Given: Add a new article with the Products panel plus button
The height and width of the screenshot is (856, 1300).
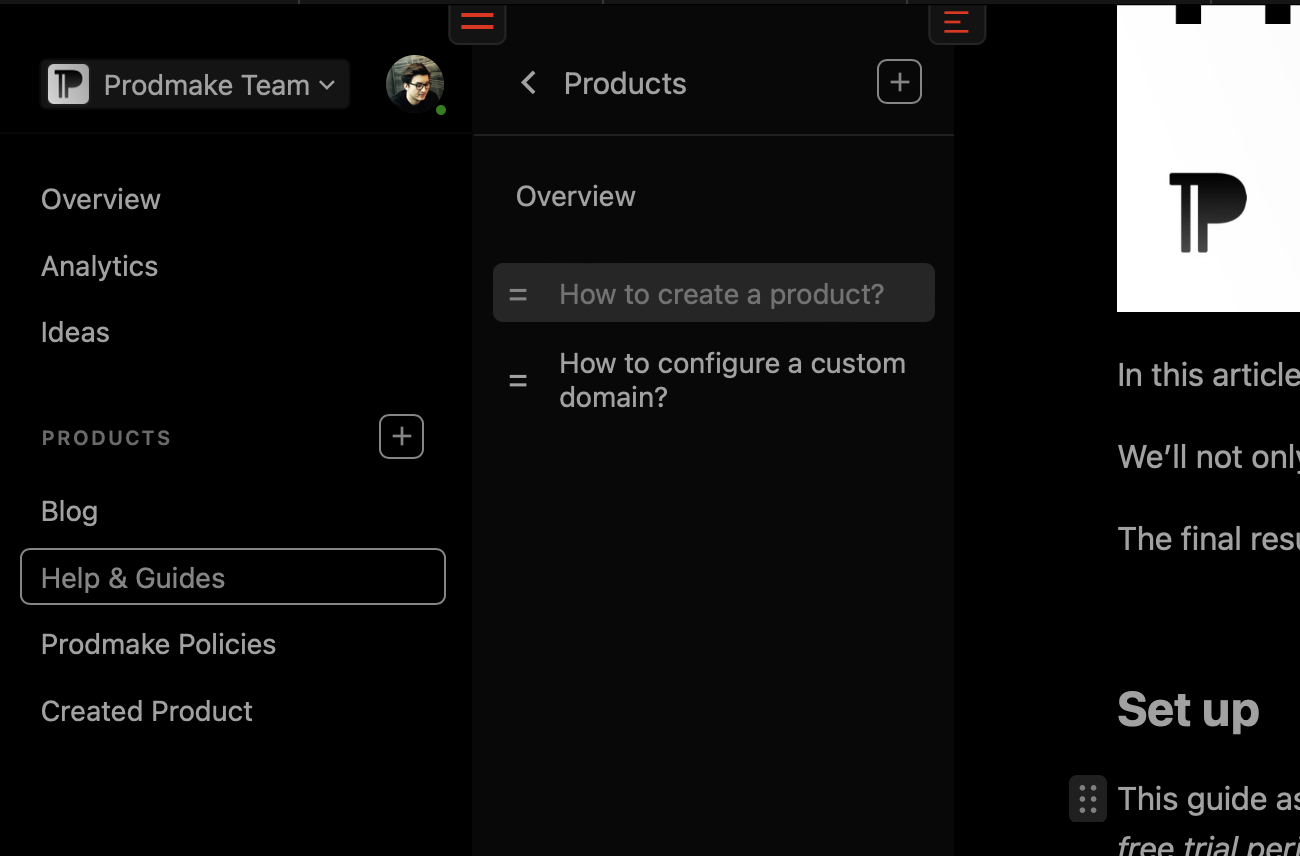Looking at the screenshot, I should (899, 82).
